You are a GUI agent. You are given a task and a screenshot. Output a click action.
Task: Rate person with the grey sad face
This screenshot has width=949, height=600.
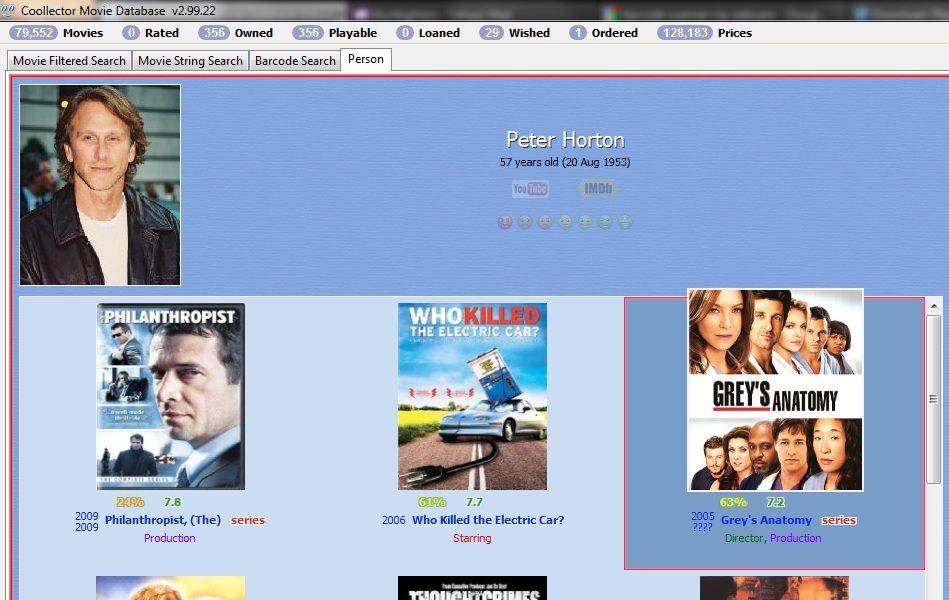[545, 222]
